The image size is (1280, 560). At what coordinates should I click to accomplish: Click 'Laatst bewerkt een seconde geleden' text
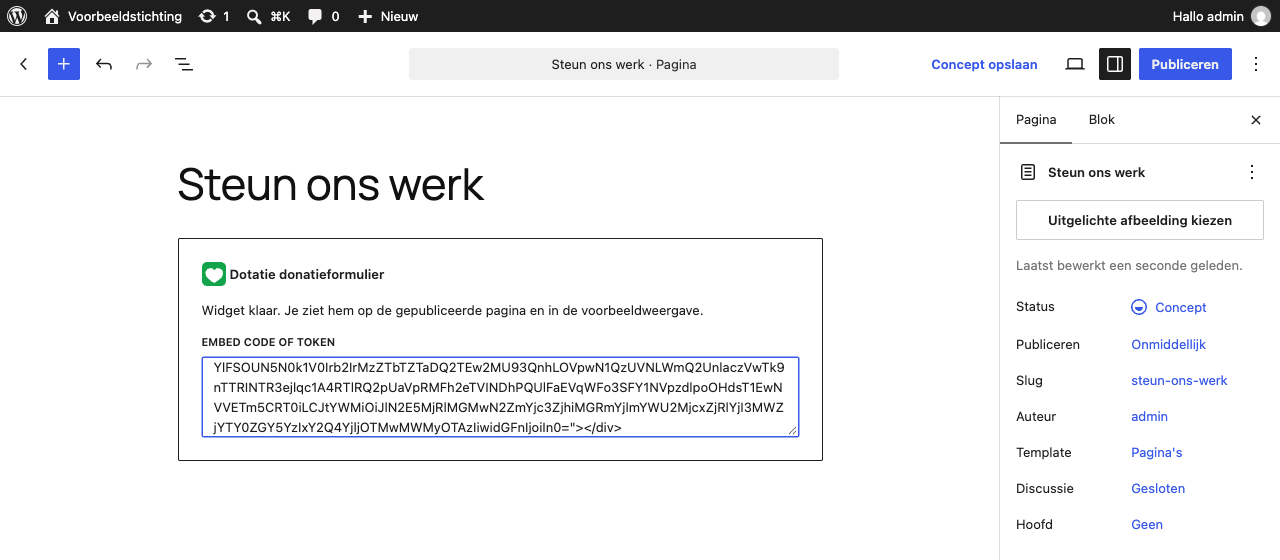pos(1129,266)
